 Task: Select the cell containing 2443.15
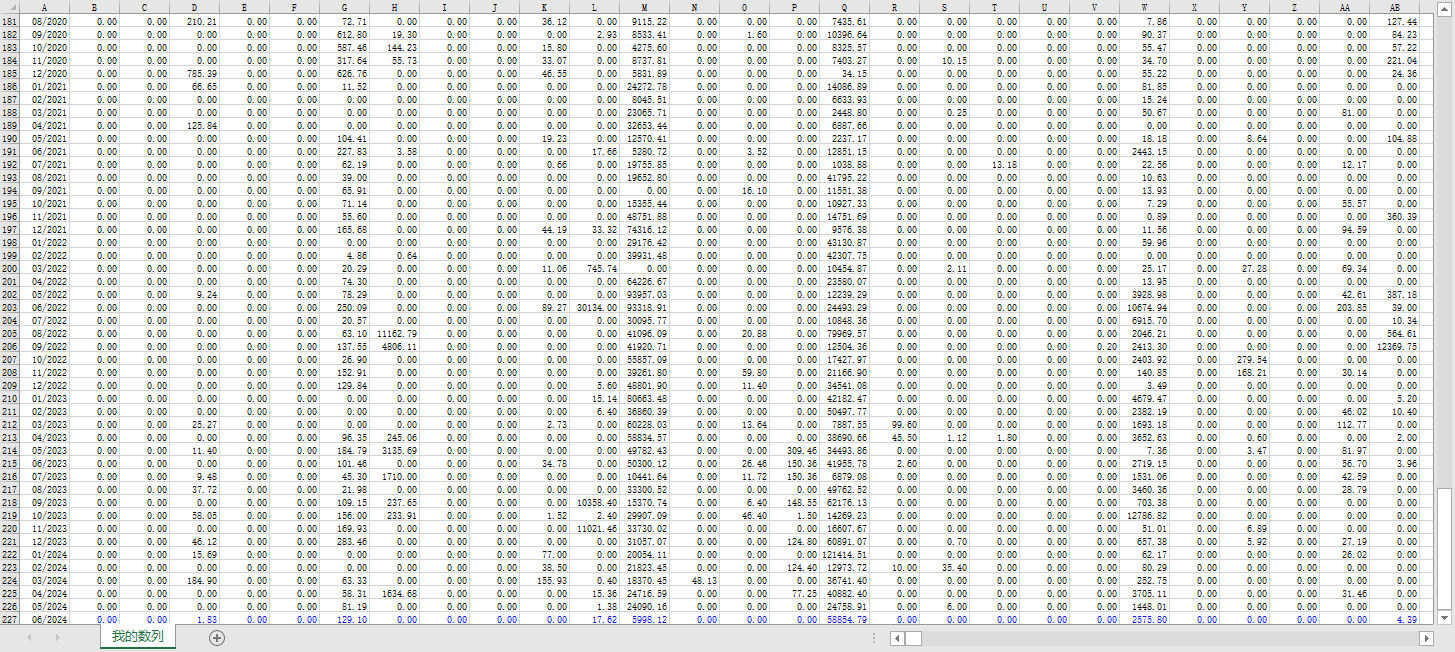[x=1145, y=151]
